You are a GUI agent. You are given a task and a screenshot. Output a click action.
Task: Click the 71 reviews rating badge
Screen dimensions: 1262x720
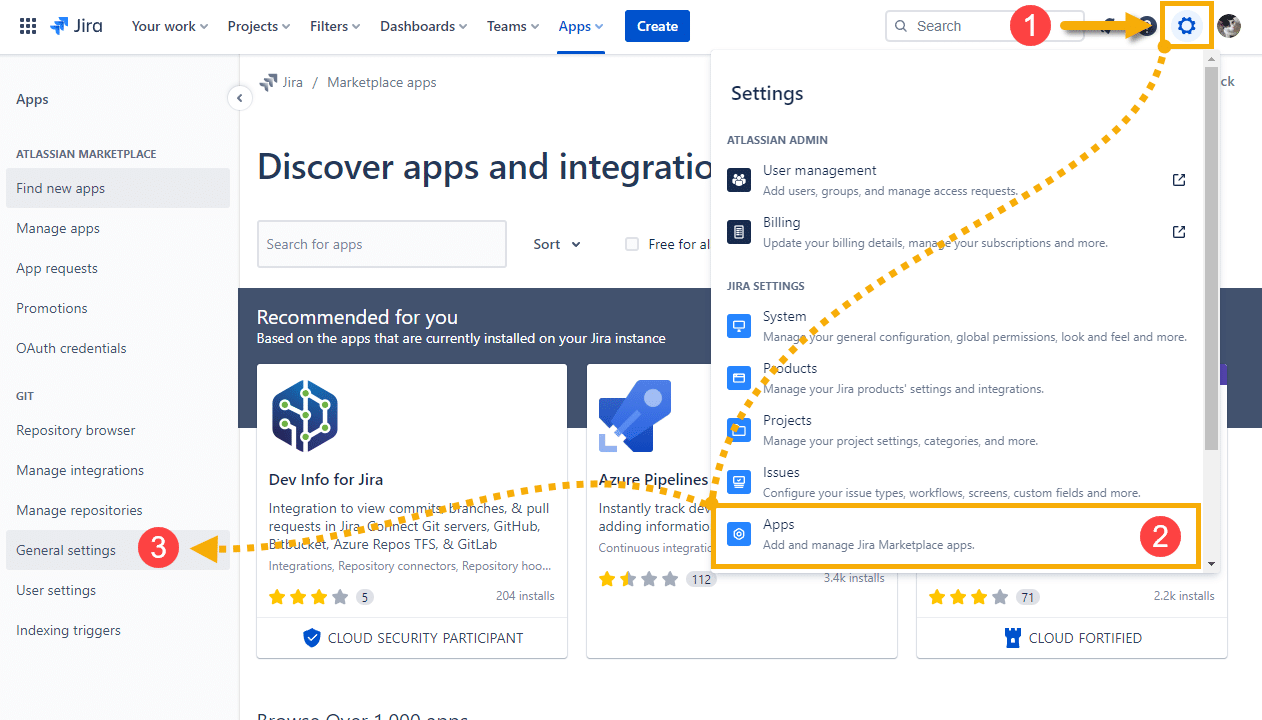click(1027, 597)
